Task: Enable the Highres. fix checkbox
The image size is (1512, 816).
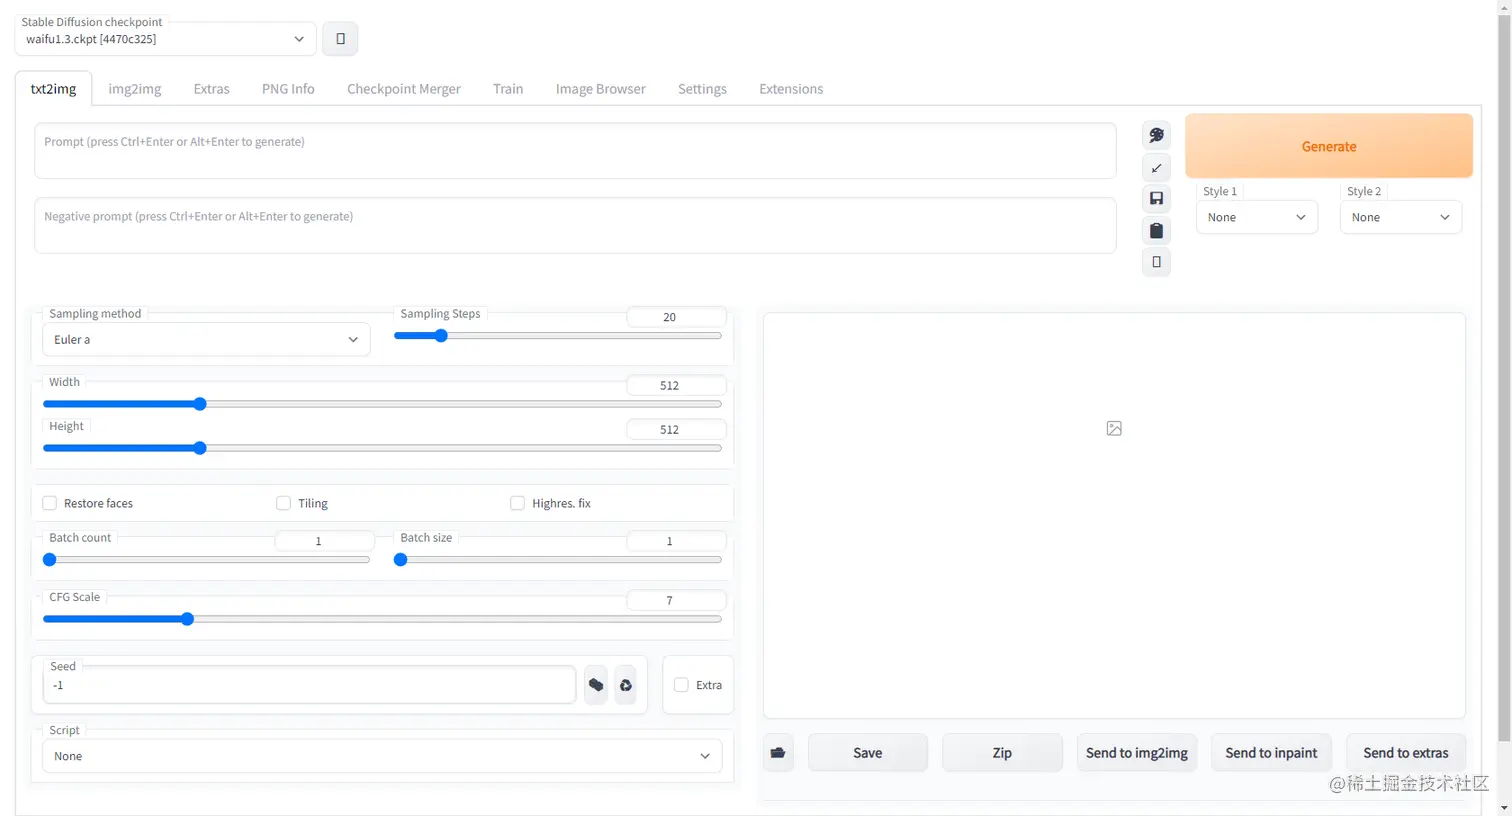Action: [517, 503]
